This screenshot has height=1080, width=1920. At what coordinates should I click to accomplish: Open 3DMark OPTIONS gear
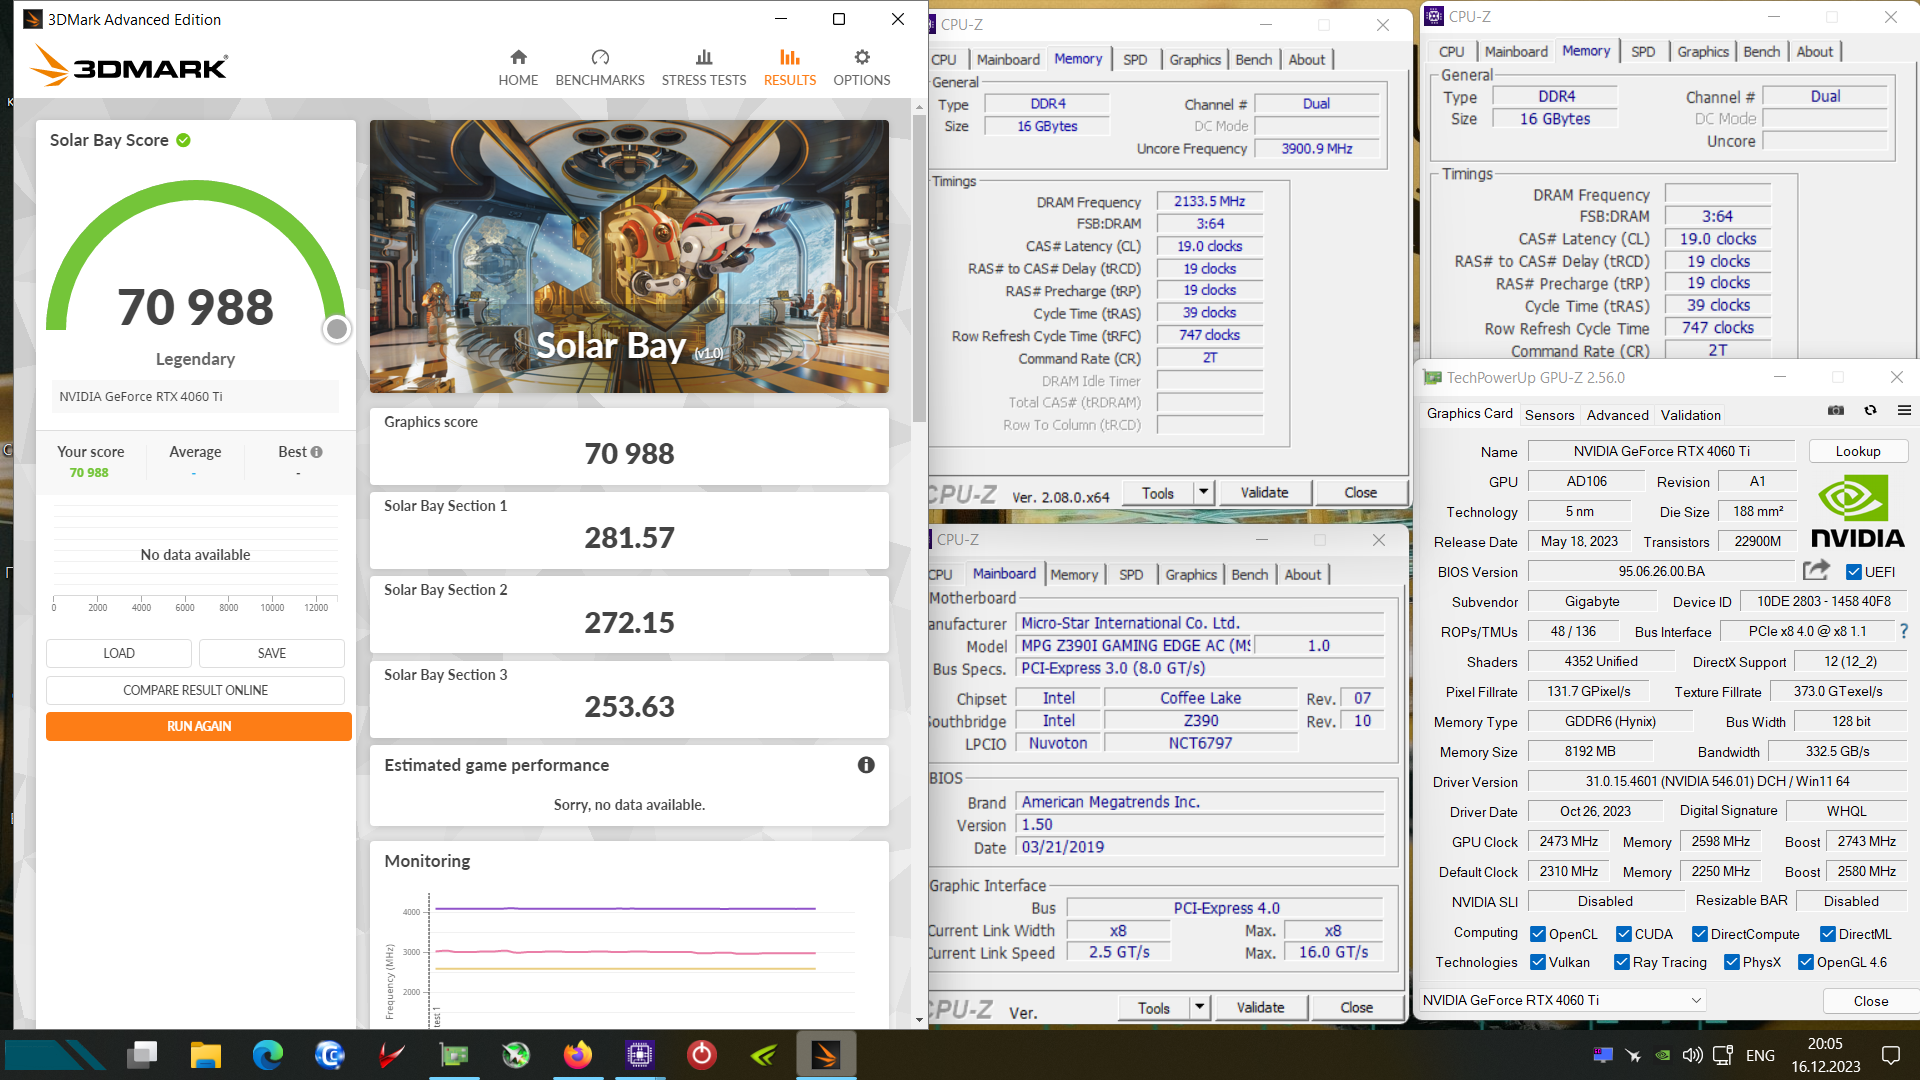tap(862, 68)
